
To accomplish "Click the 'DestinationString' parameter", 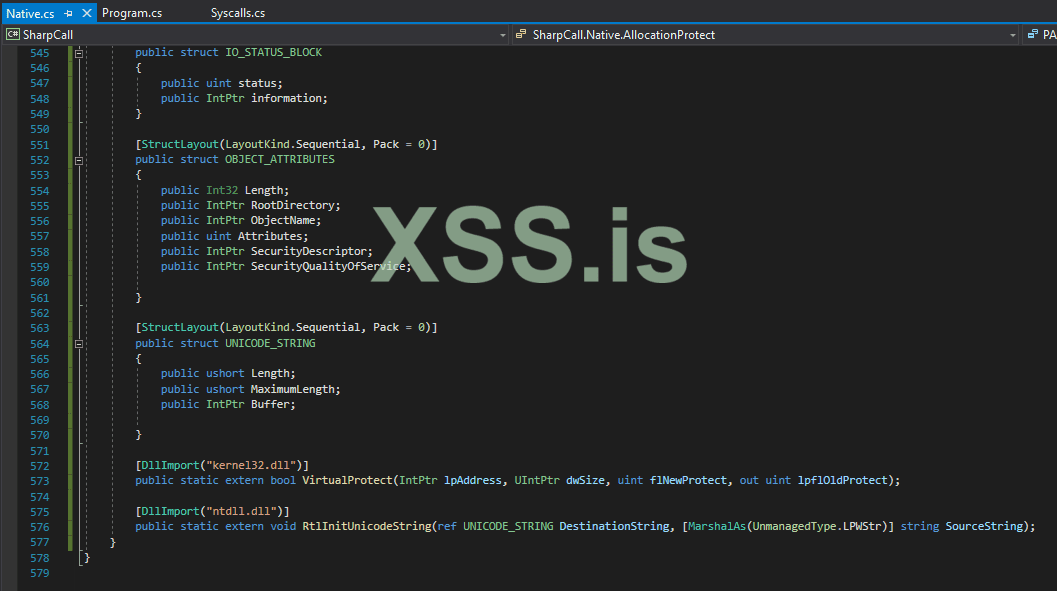I will pyautogui.click(x=614, y=526).
